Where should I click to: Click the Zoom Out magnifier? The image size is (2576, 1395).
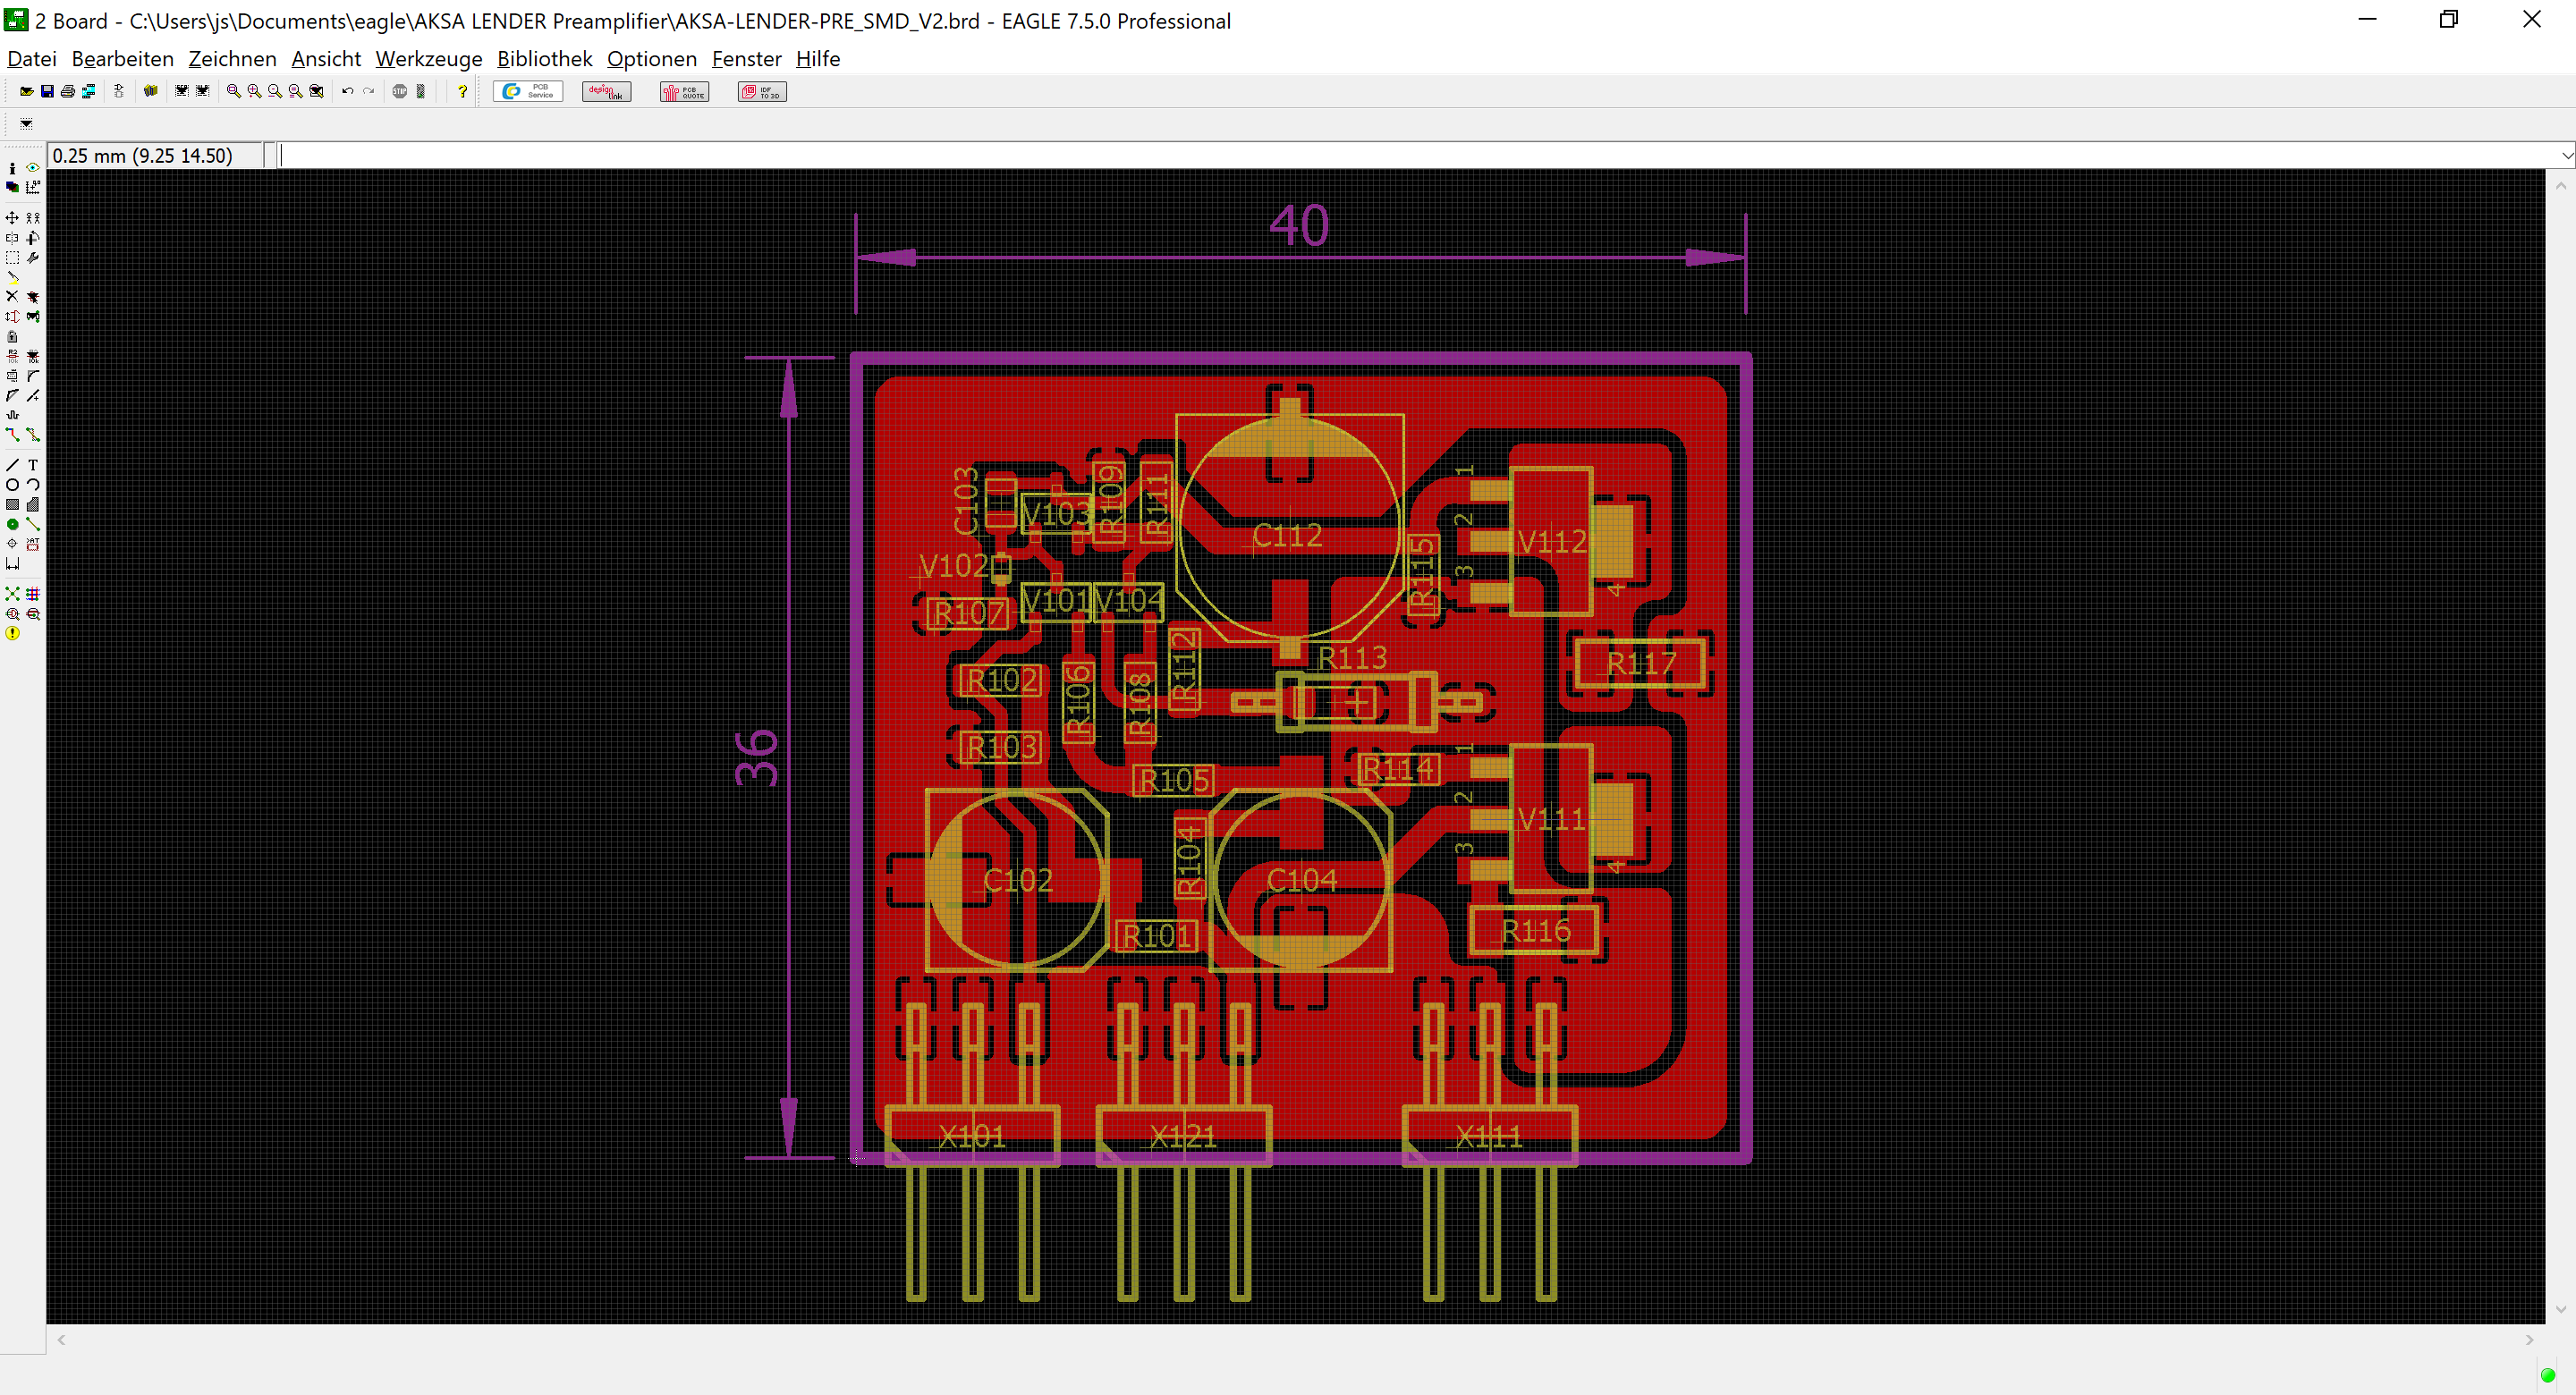click(x=275, y=91)
